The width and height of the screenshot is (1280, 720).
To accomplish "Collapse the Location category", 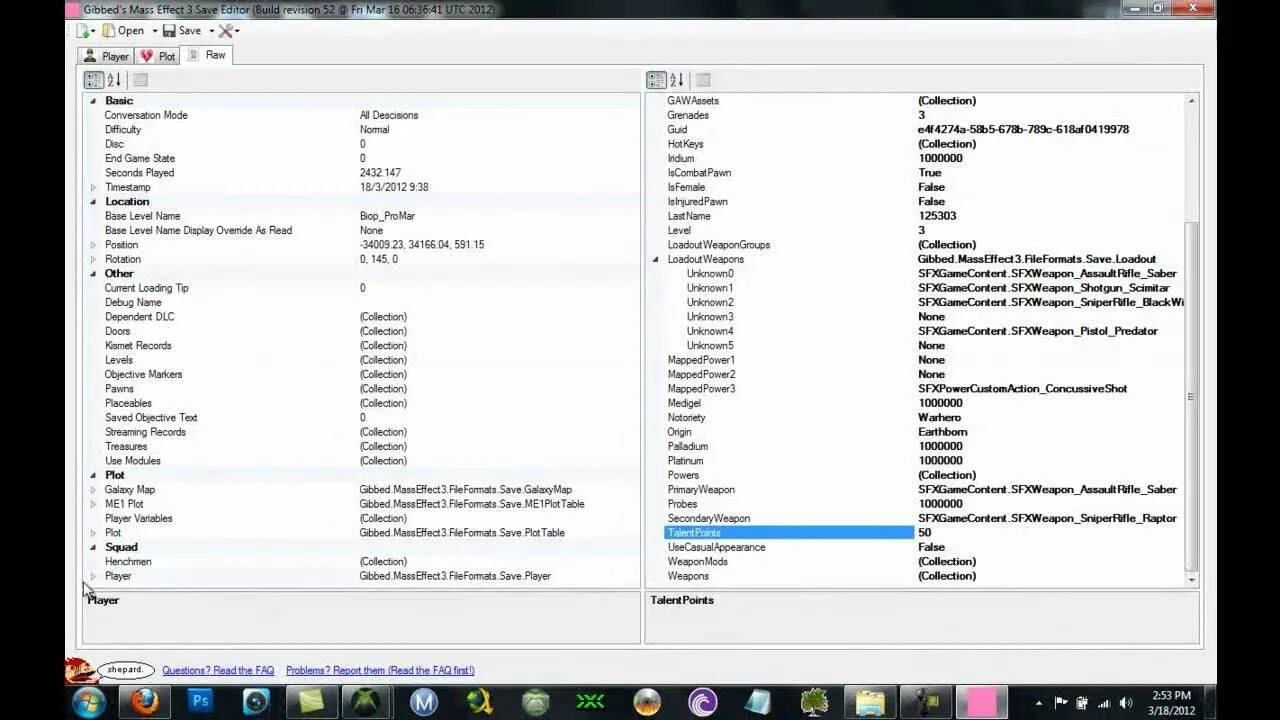I will pyautogui.click(x=93, y=202).
